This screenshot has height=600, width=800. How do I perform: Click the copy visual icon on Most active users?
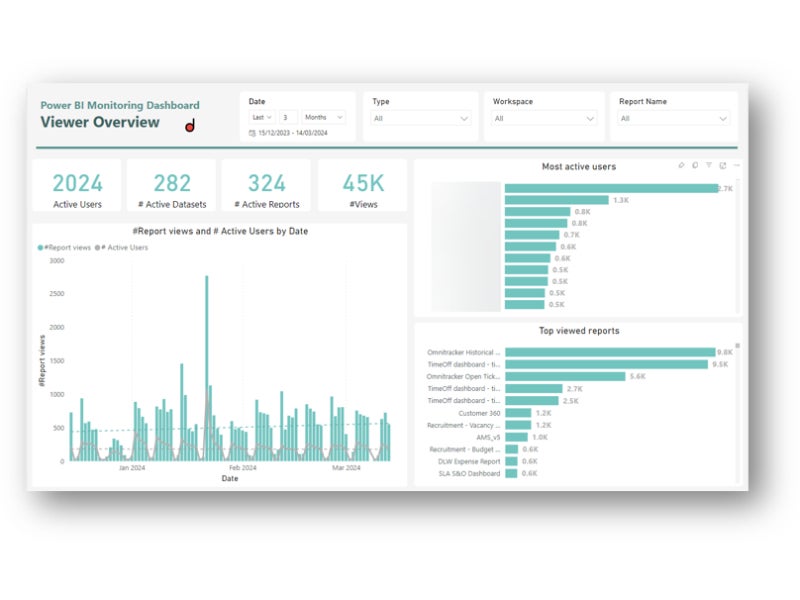(695, 165)
